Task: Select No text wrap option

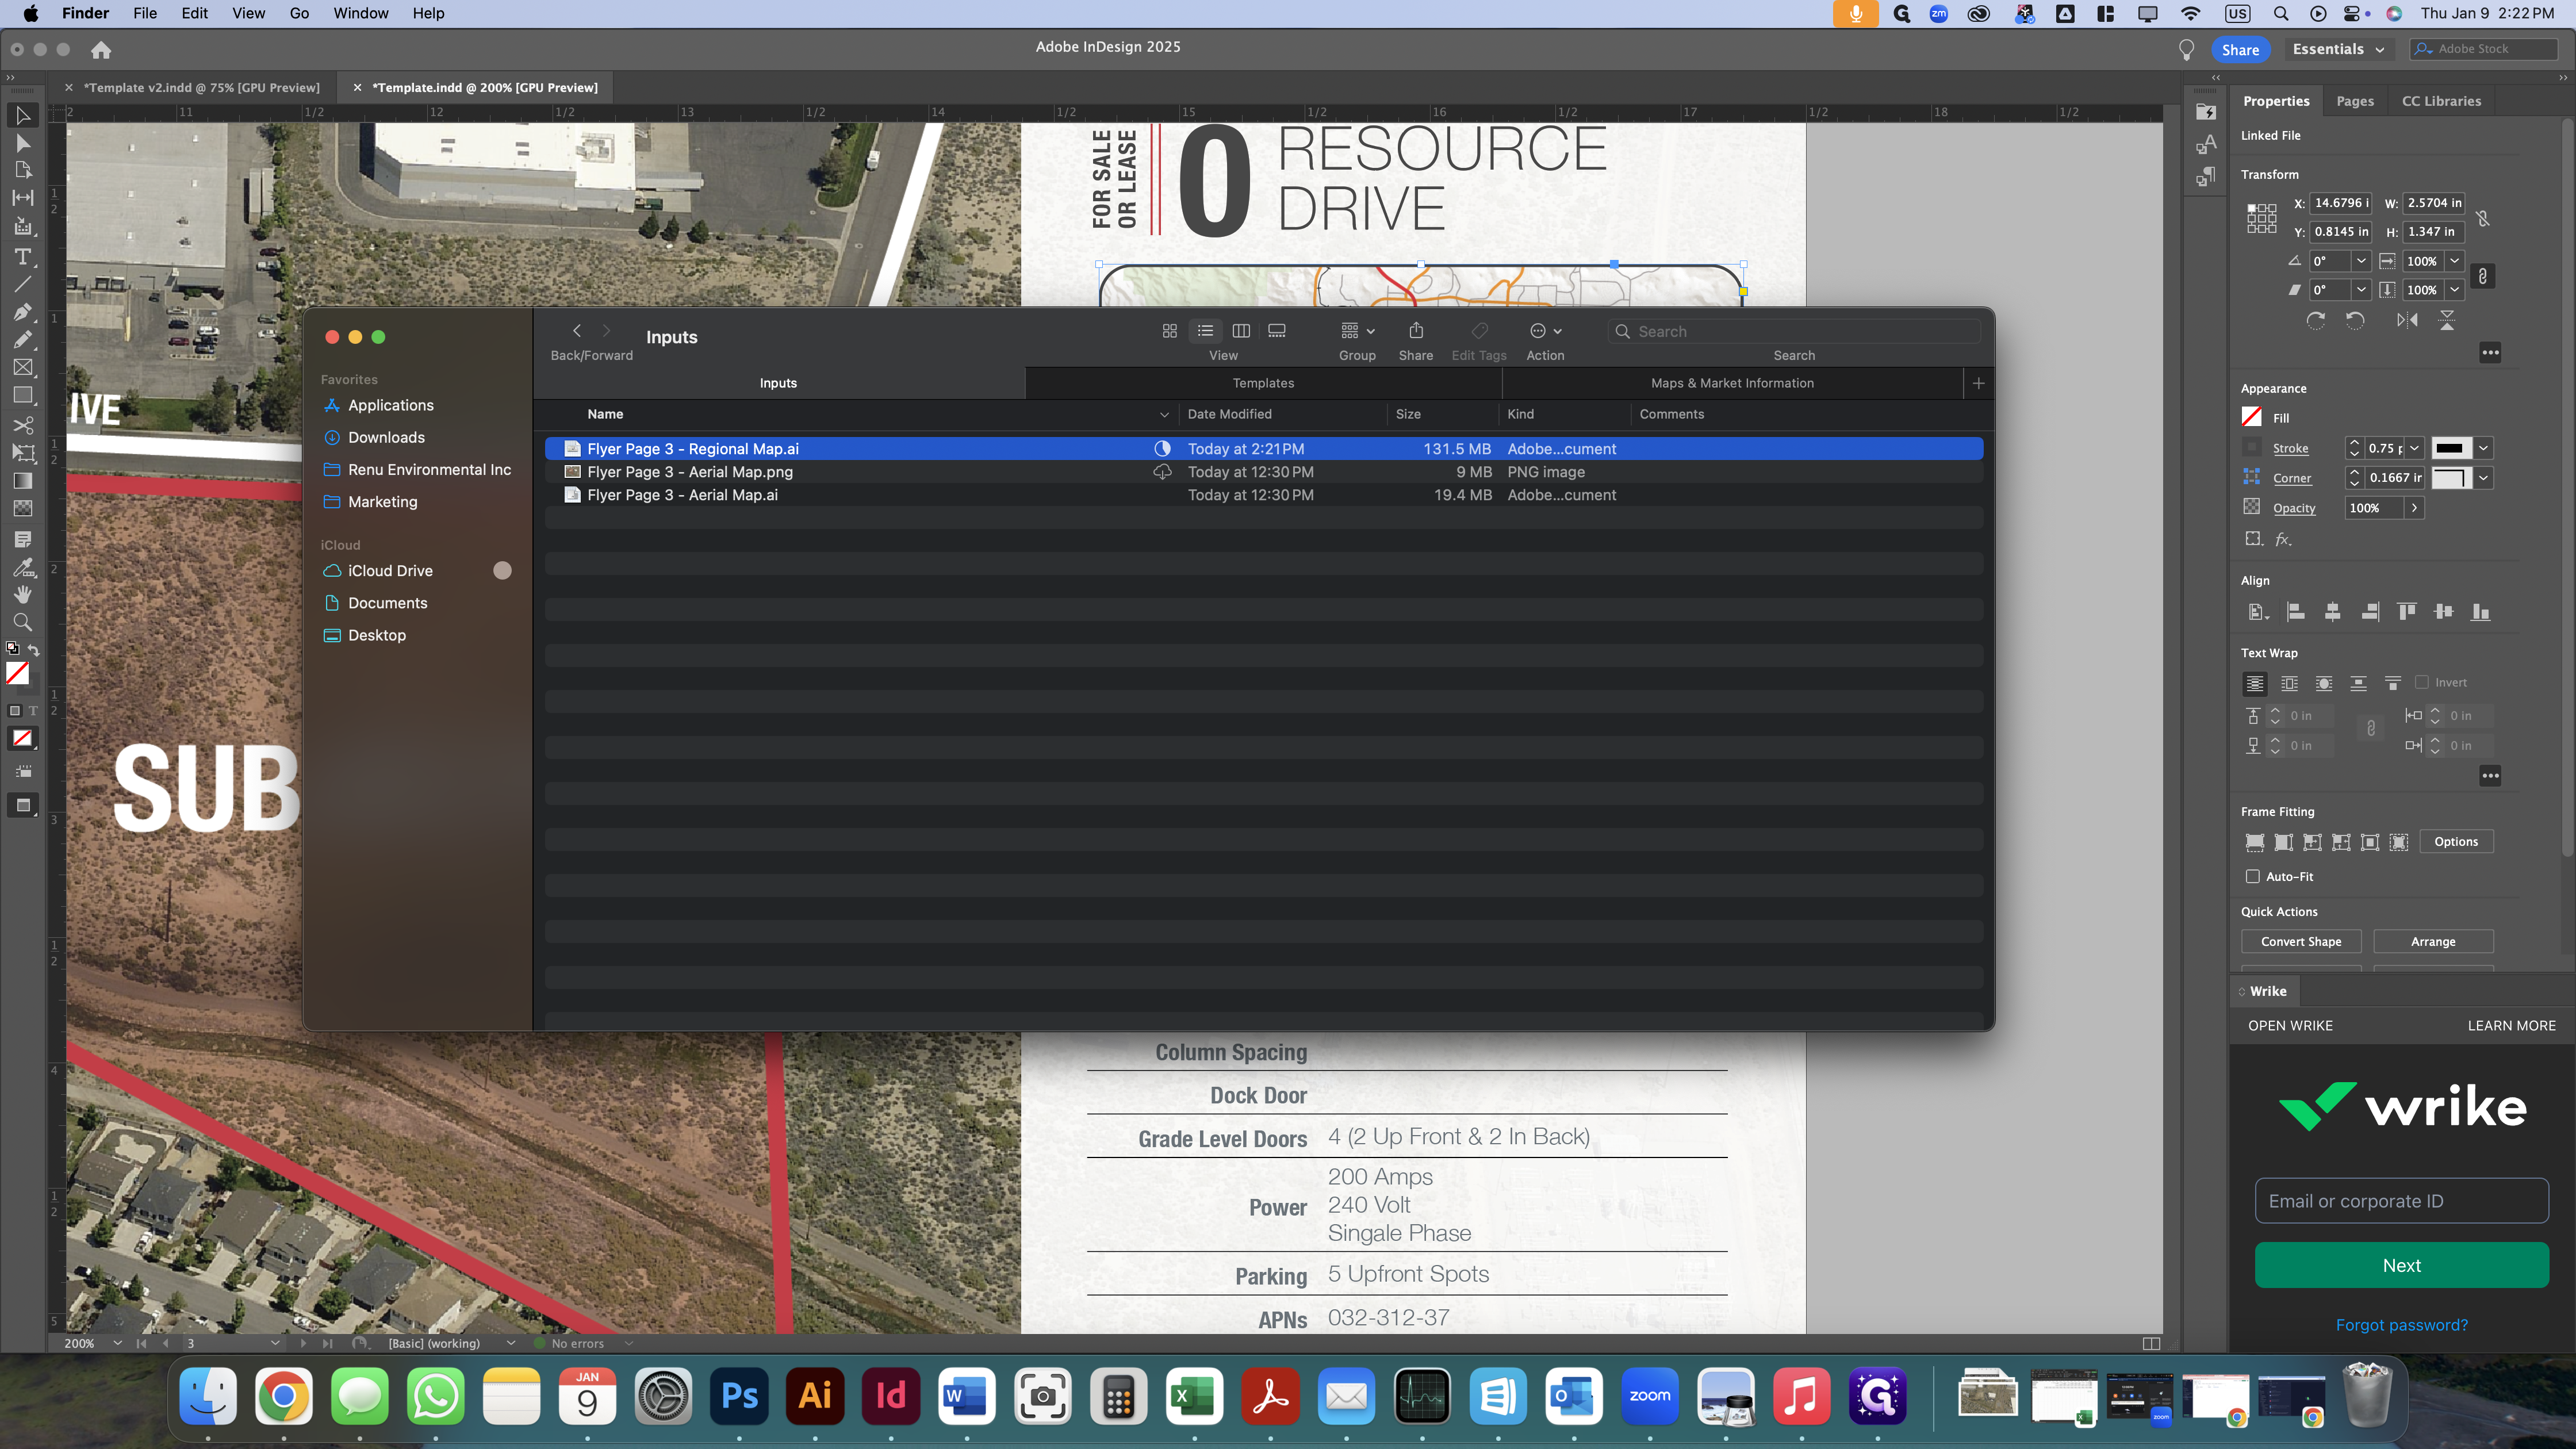Action: click(2255, 684)
